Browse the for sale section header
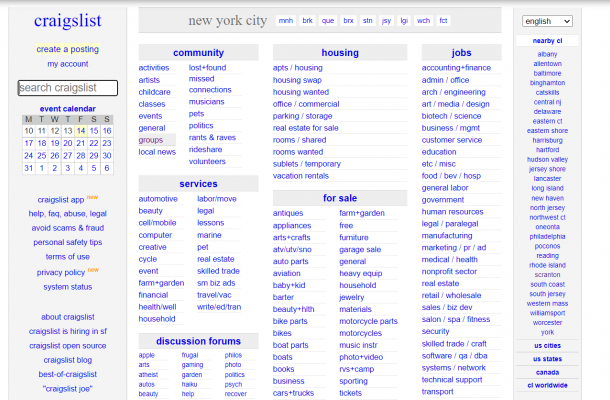The width and height of the screenshot is (610, 400). 340,198
